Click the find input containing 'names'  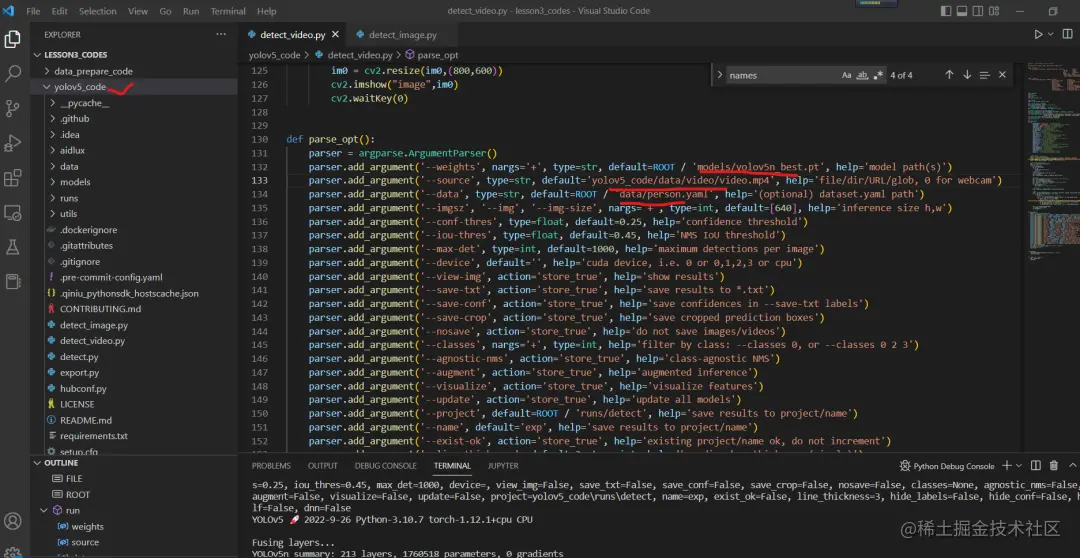tap(782, 75)
